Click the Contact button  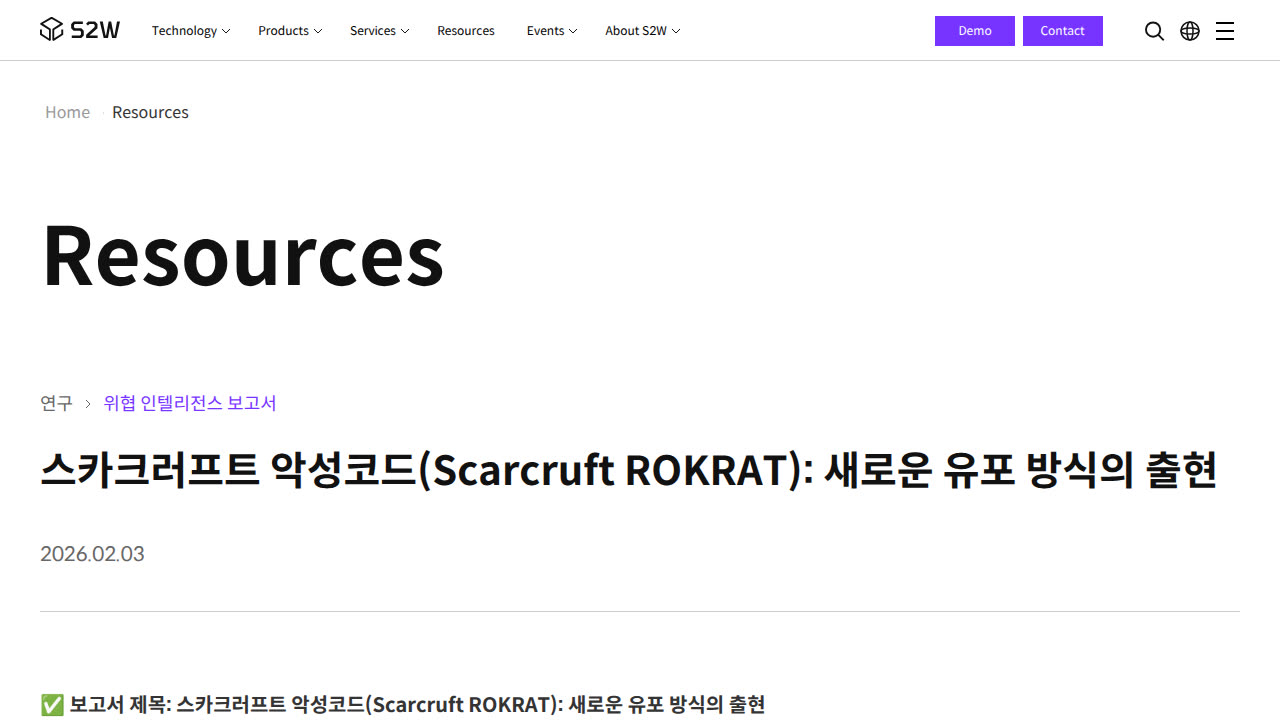click(1063, 31)
